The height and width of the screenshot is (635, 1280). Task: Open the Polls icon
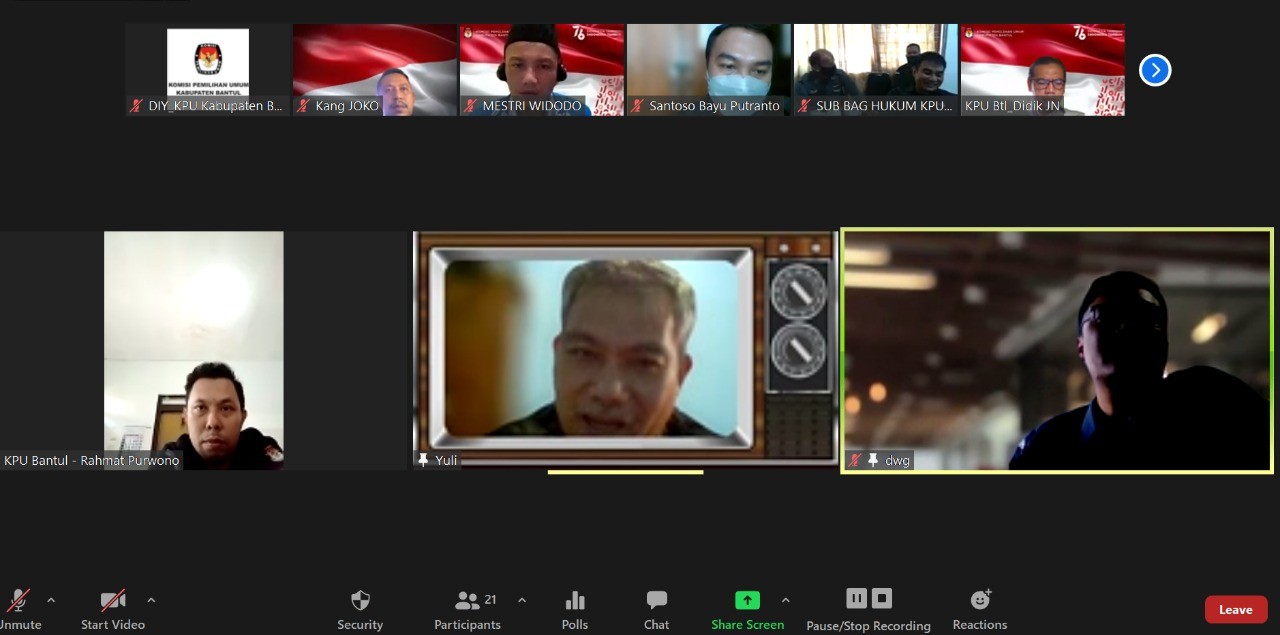(575, 601)
